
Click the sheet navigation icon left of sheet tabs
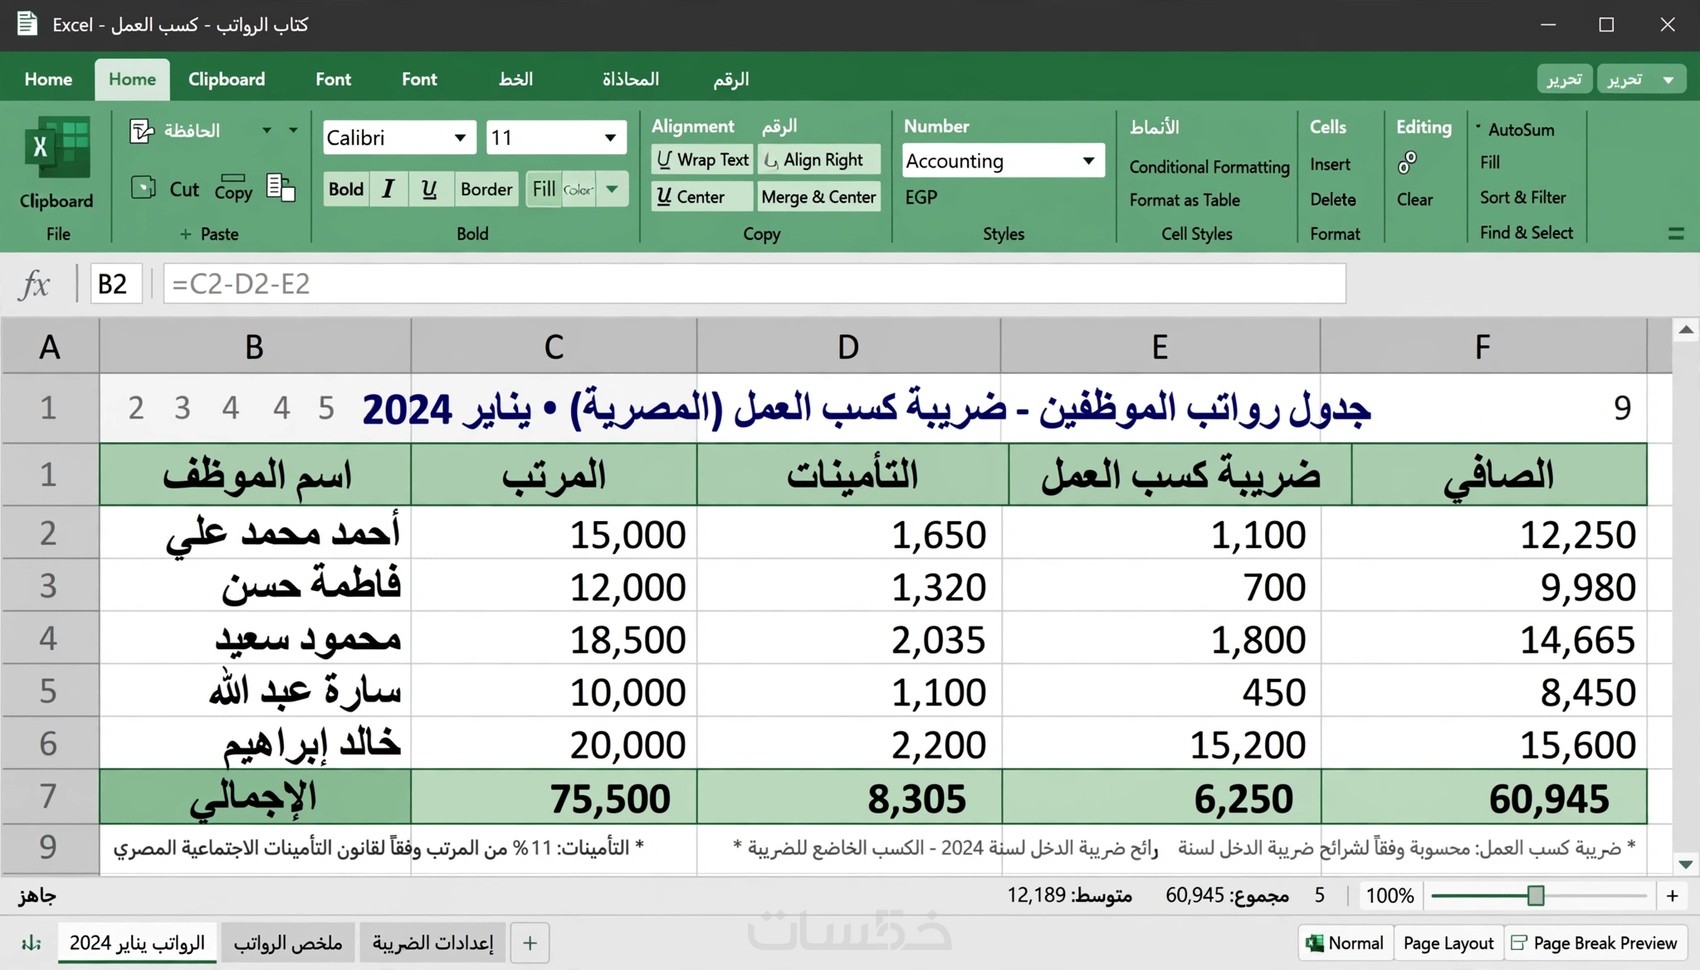31,943
